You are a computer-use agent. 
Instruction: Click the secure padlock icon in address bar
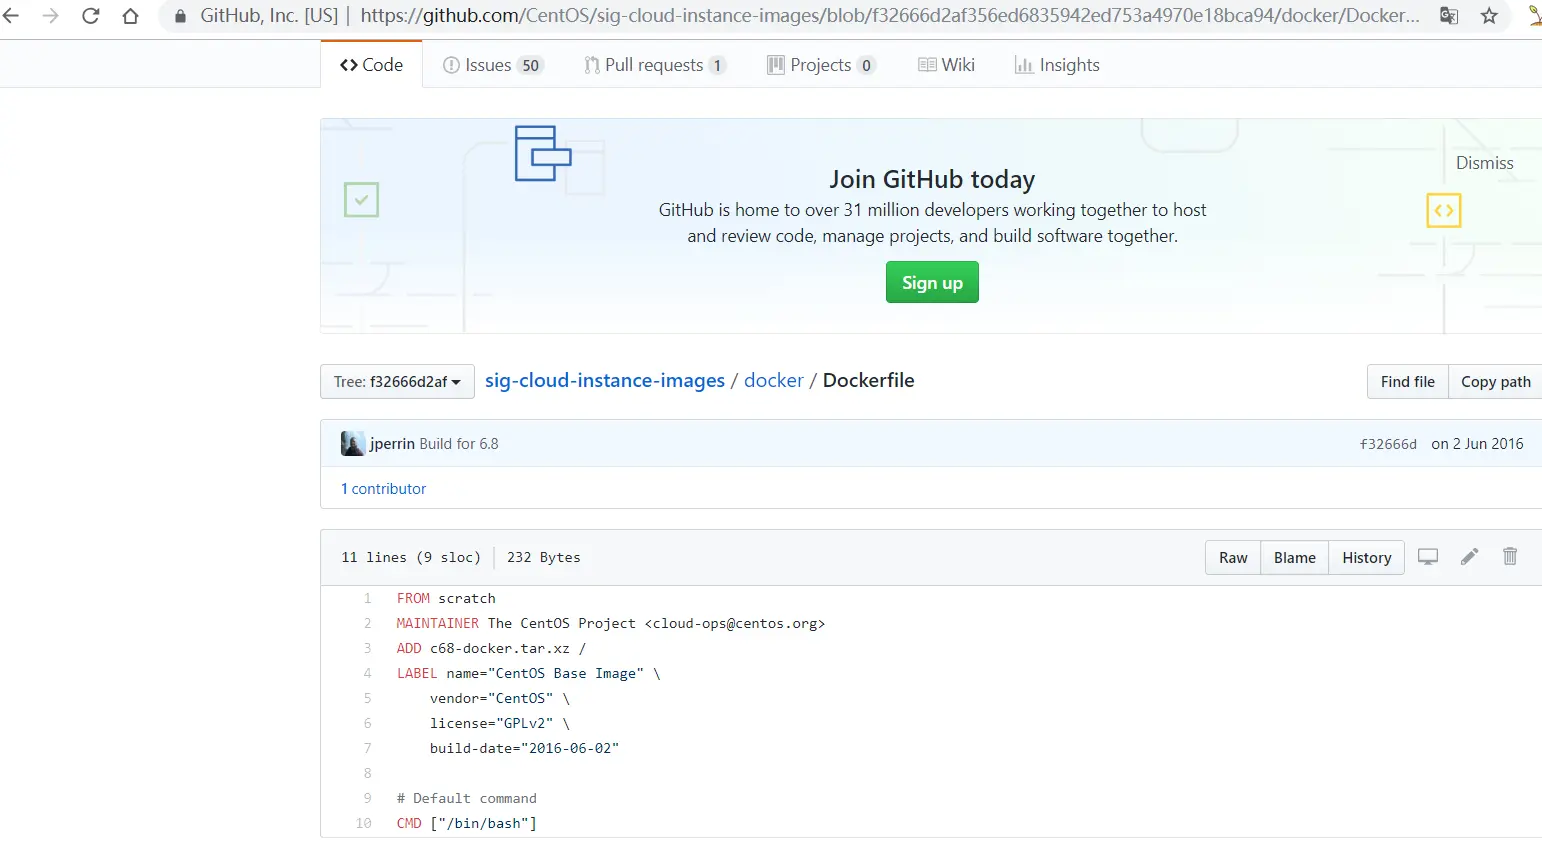pyautogui.click(x=180, y=16)
